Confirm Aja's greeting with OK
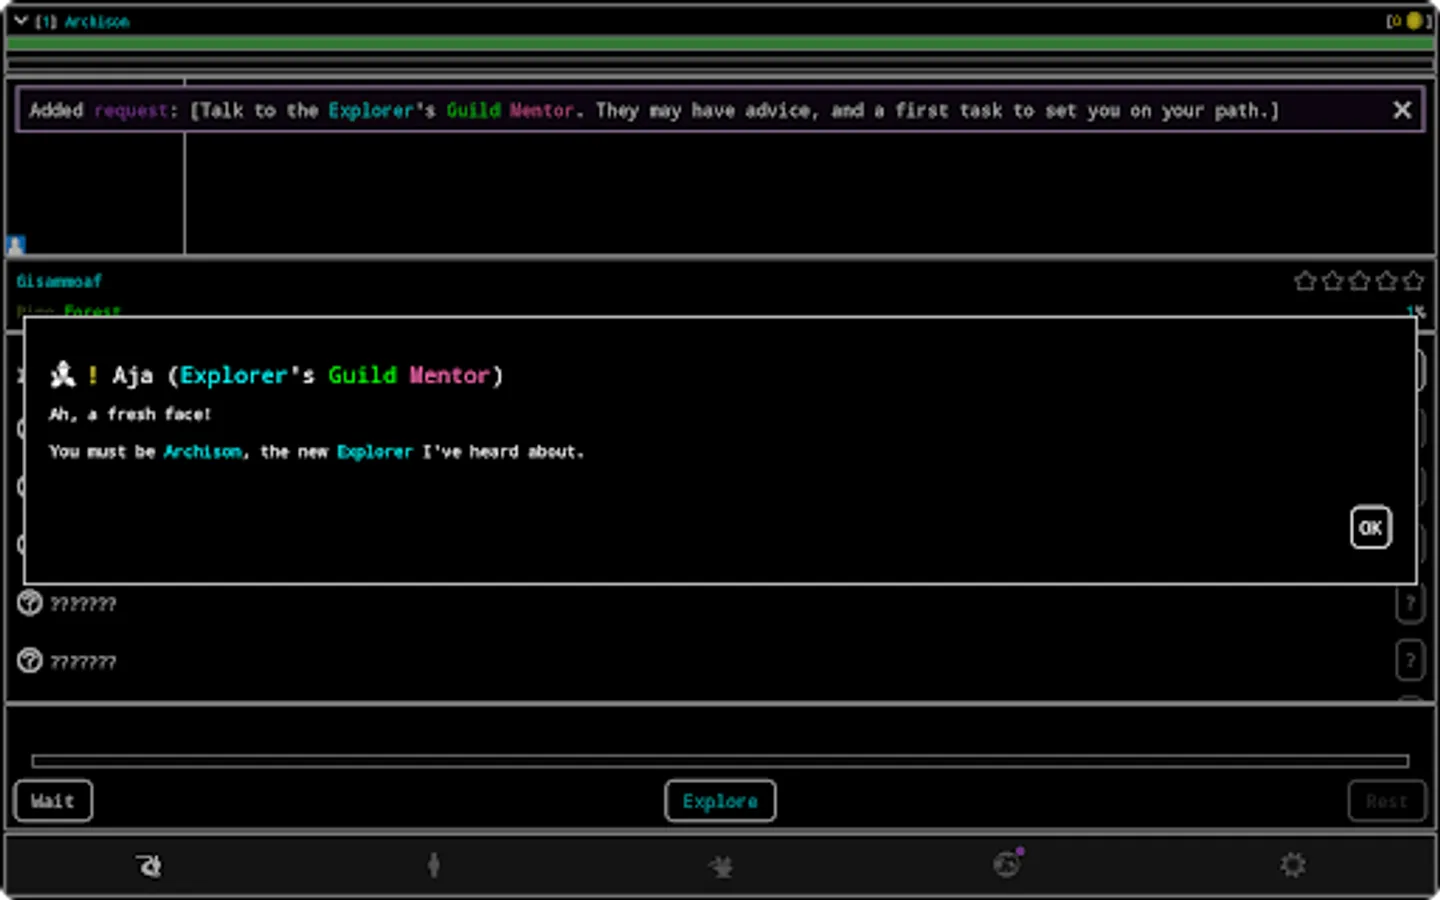 point(1370,527)
